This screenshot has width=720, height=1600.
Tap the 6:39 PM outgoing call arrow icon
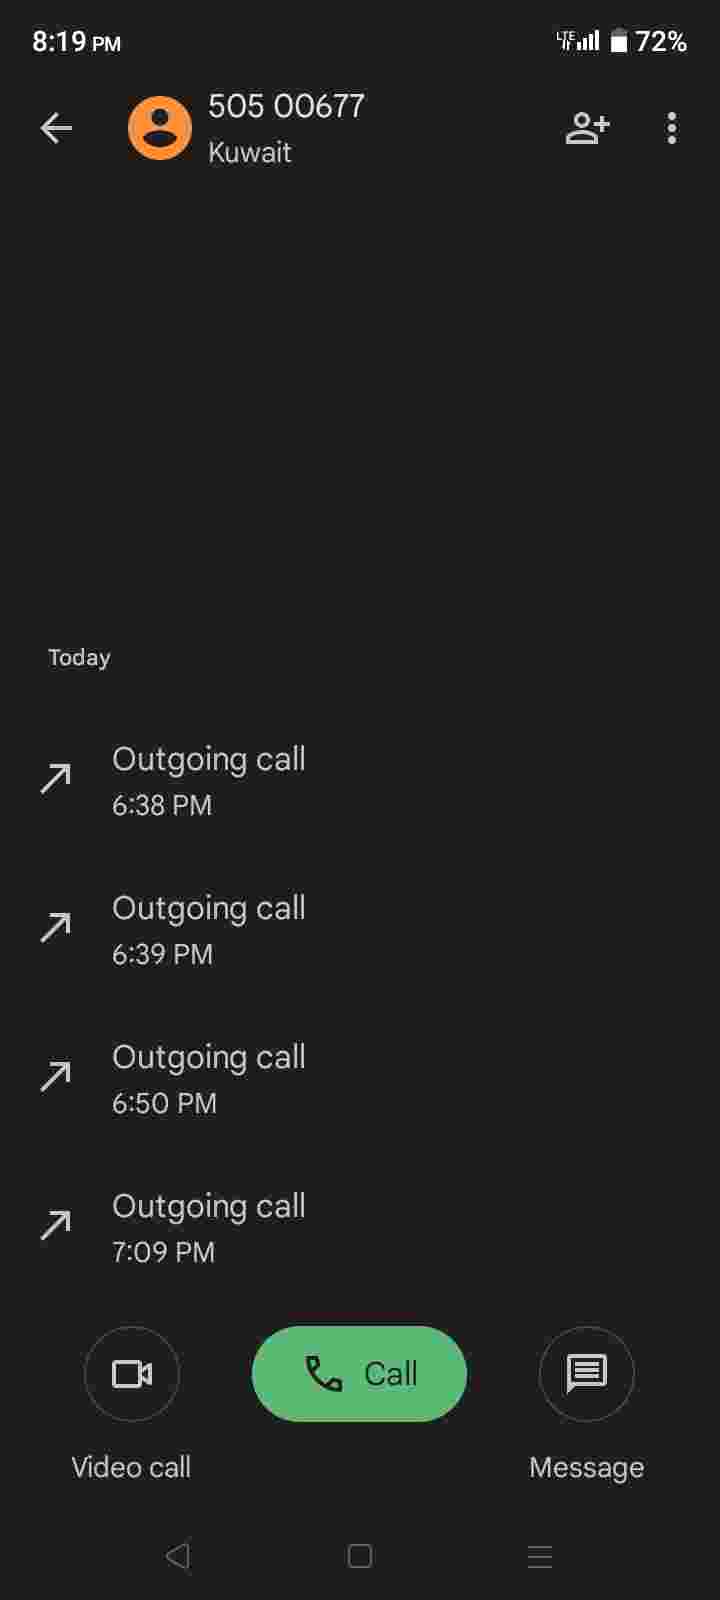[x=56, y=927]
